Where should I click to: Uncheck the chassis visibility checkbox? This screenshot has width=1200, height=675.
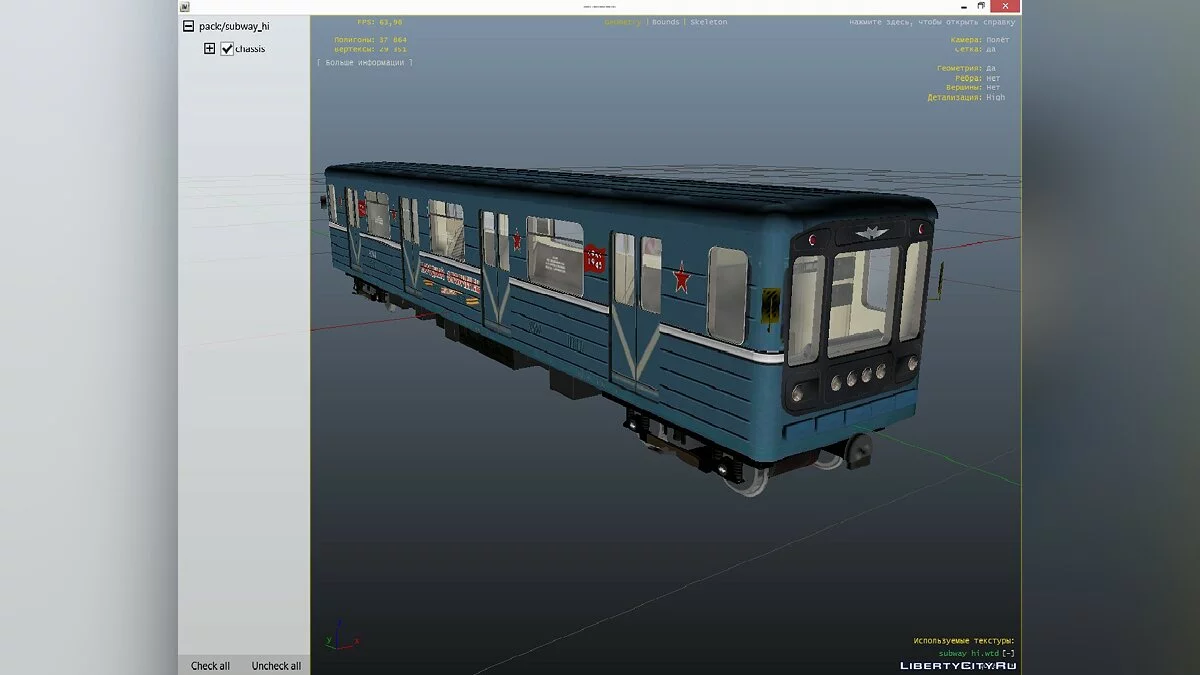(227, 48)
